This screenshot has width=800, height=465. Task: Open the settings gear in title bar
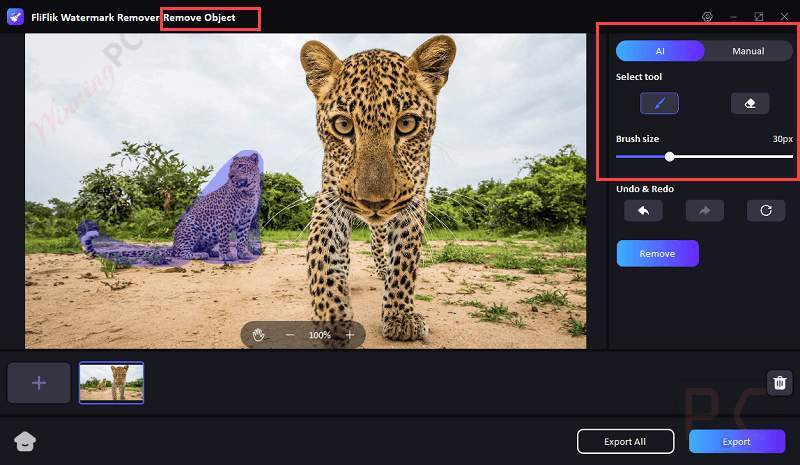click(x=707, y=17)
